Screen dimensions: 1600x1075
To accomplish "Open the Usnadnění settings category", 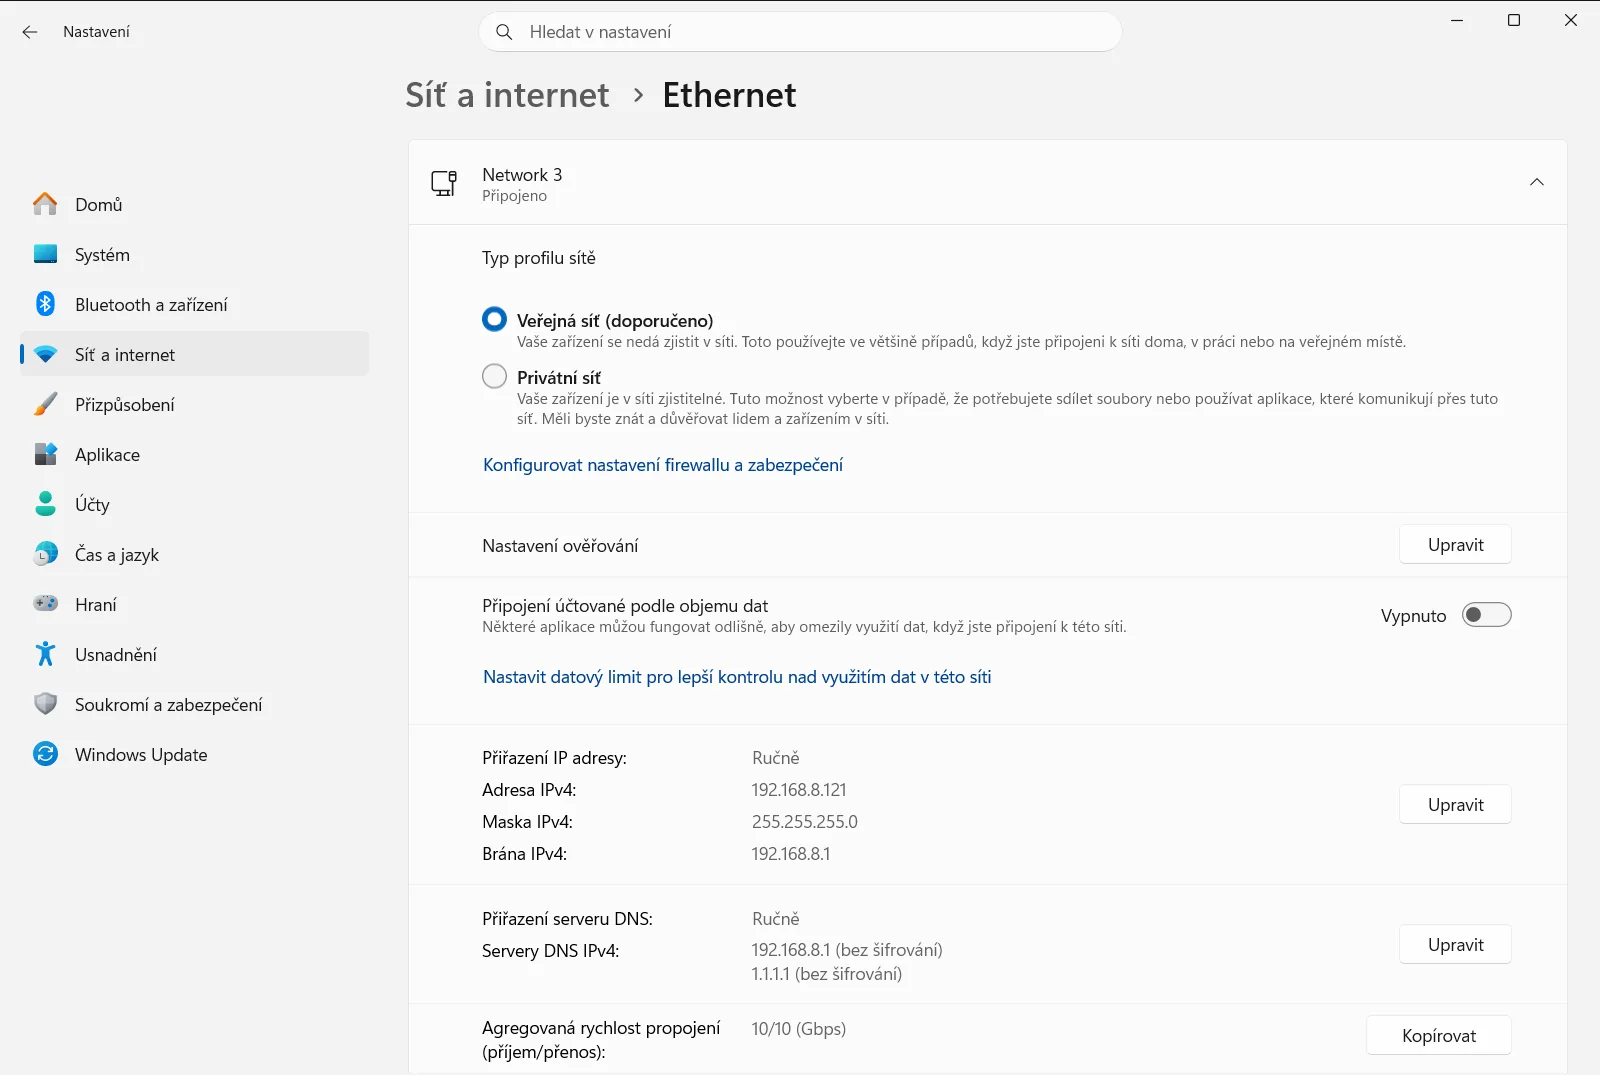I will (195, 654).
